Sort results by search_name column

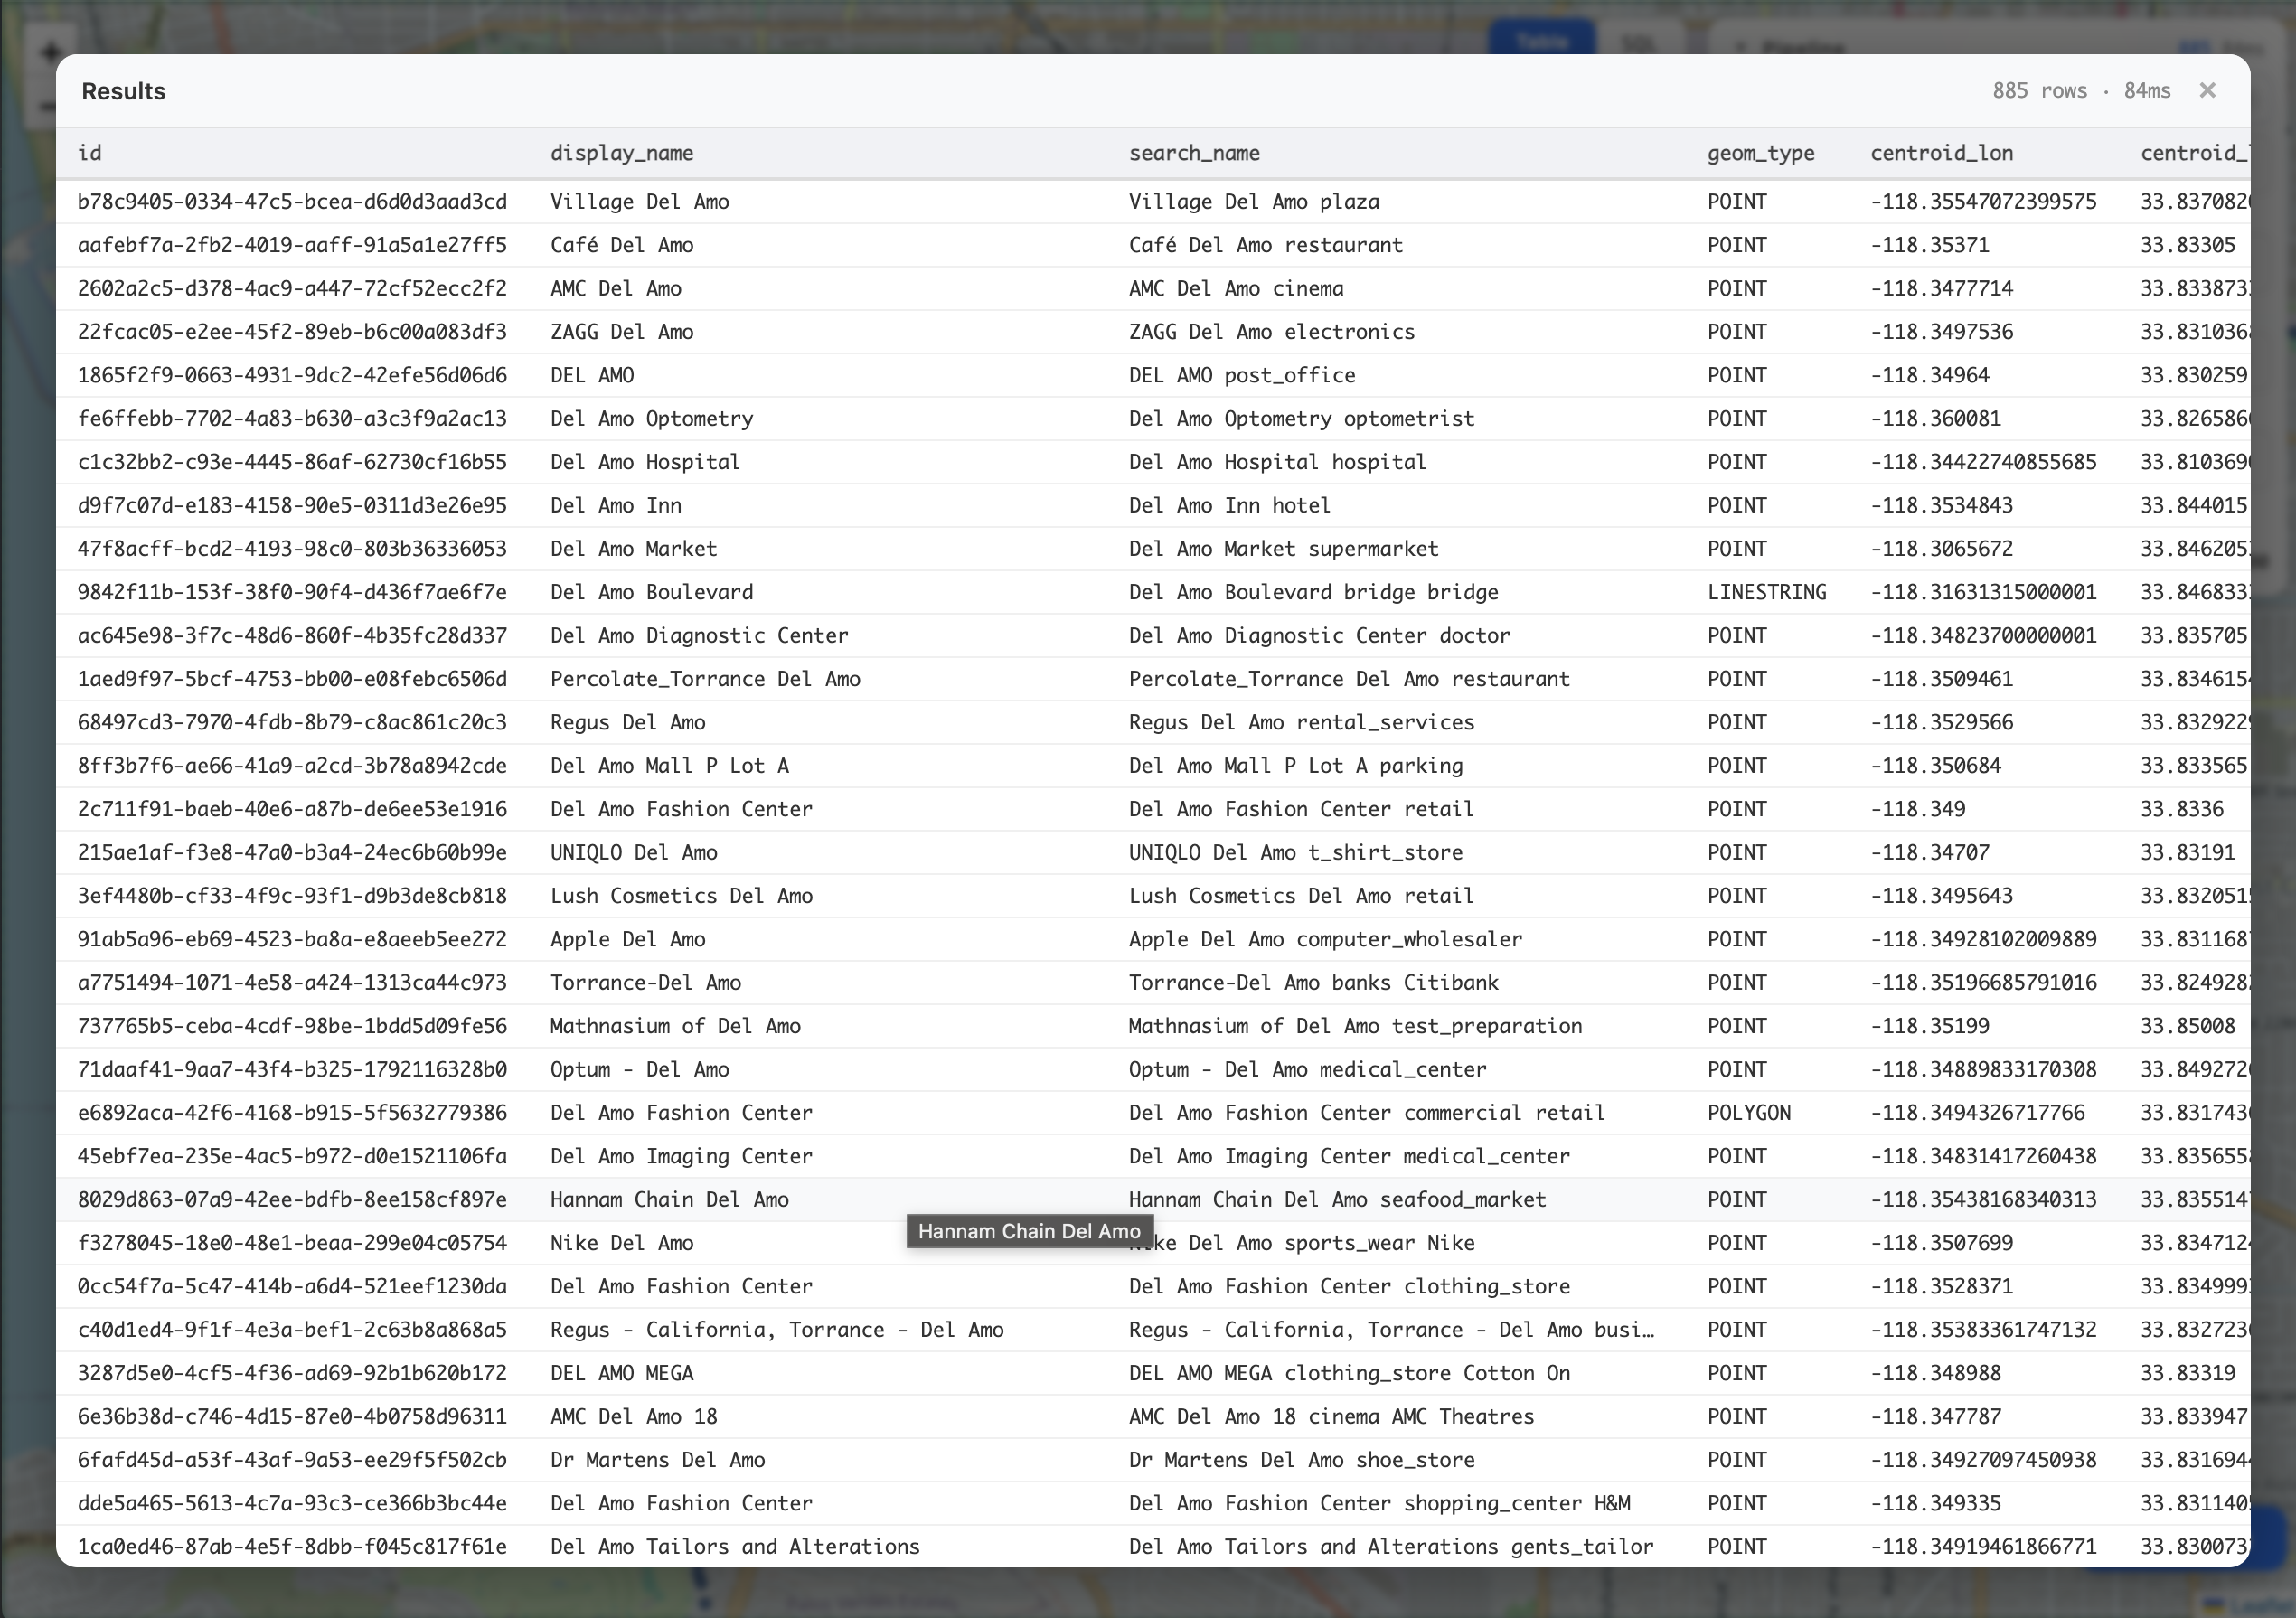[1196, 153]
